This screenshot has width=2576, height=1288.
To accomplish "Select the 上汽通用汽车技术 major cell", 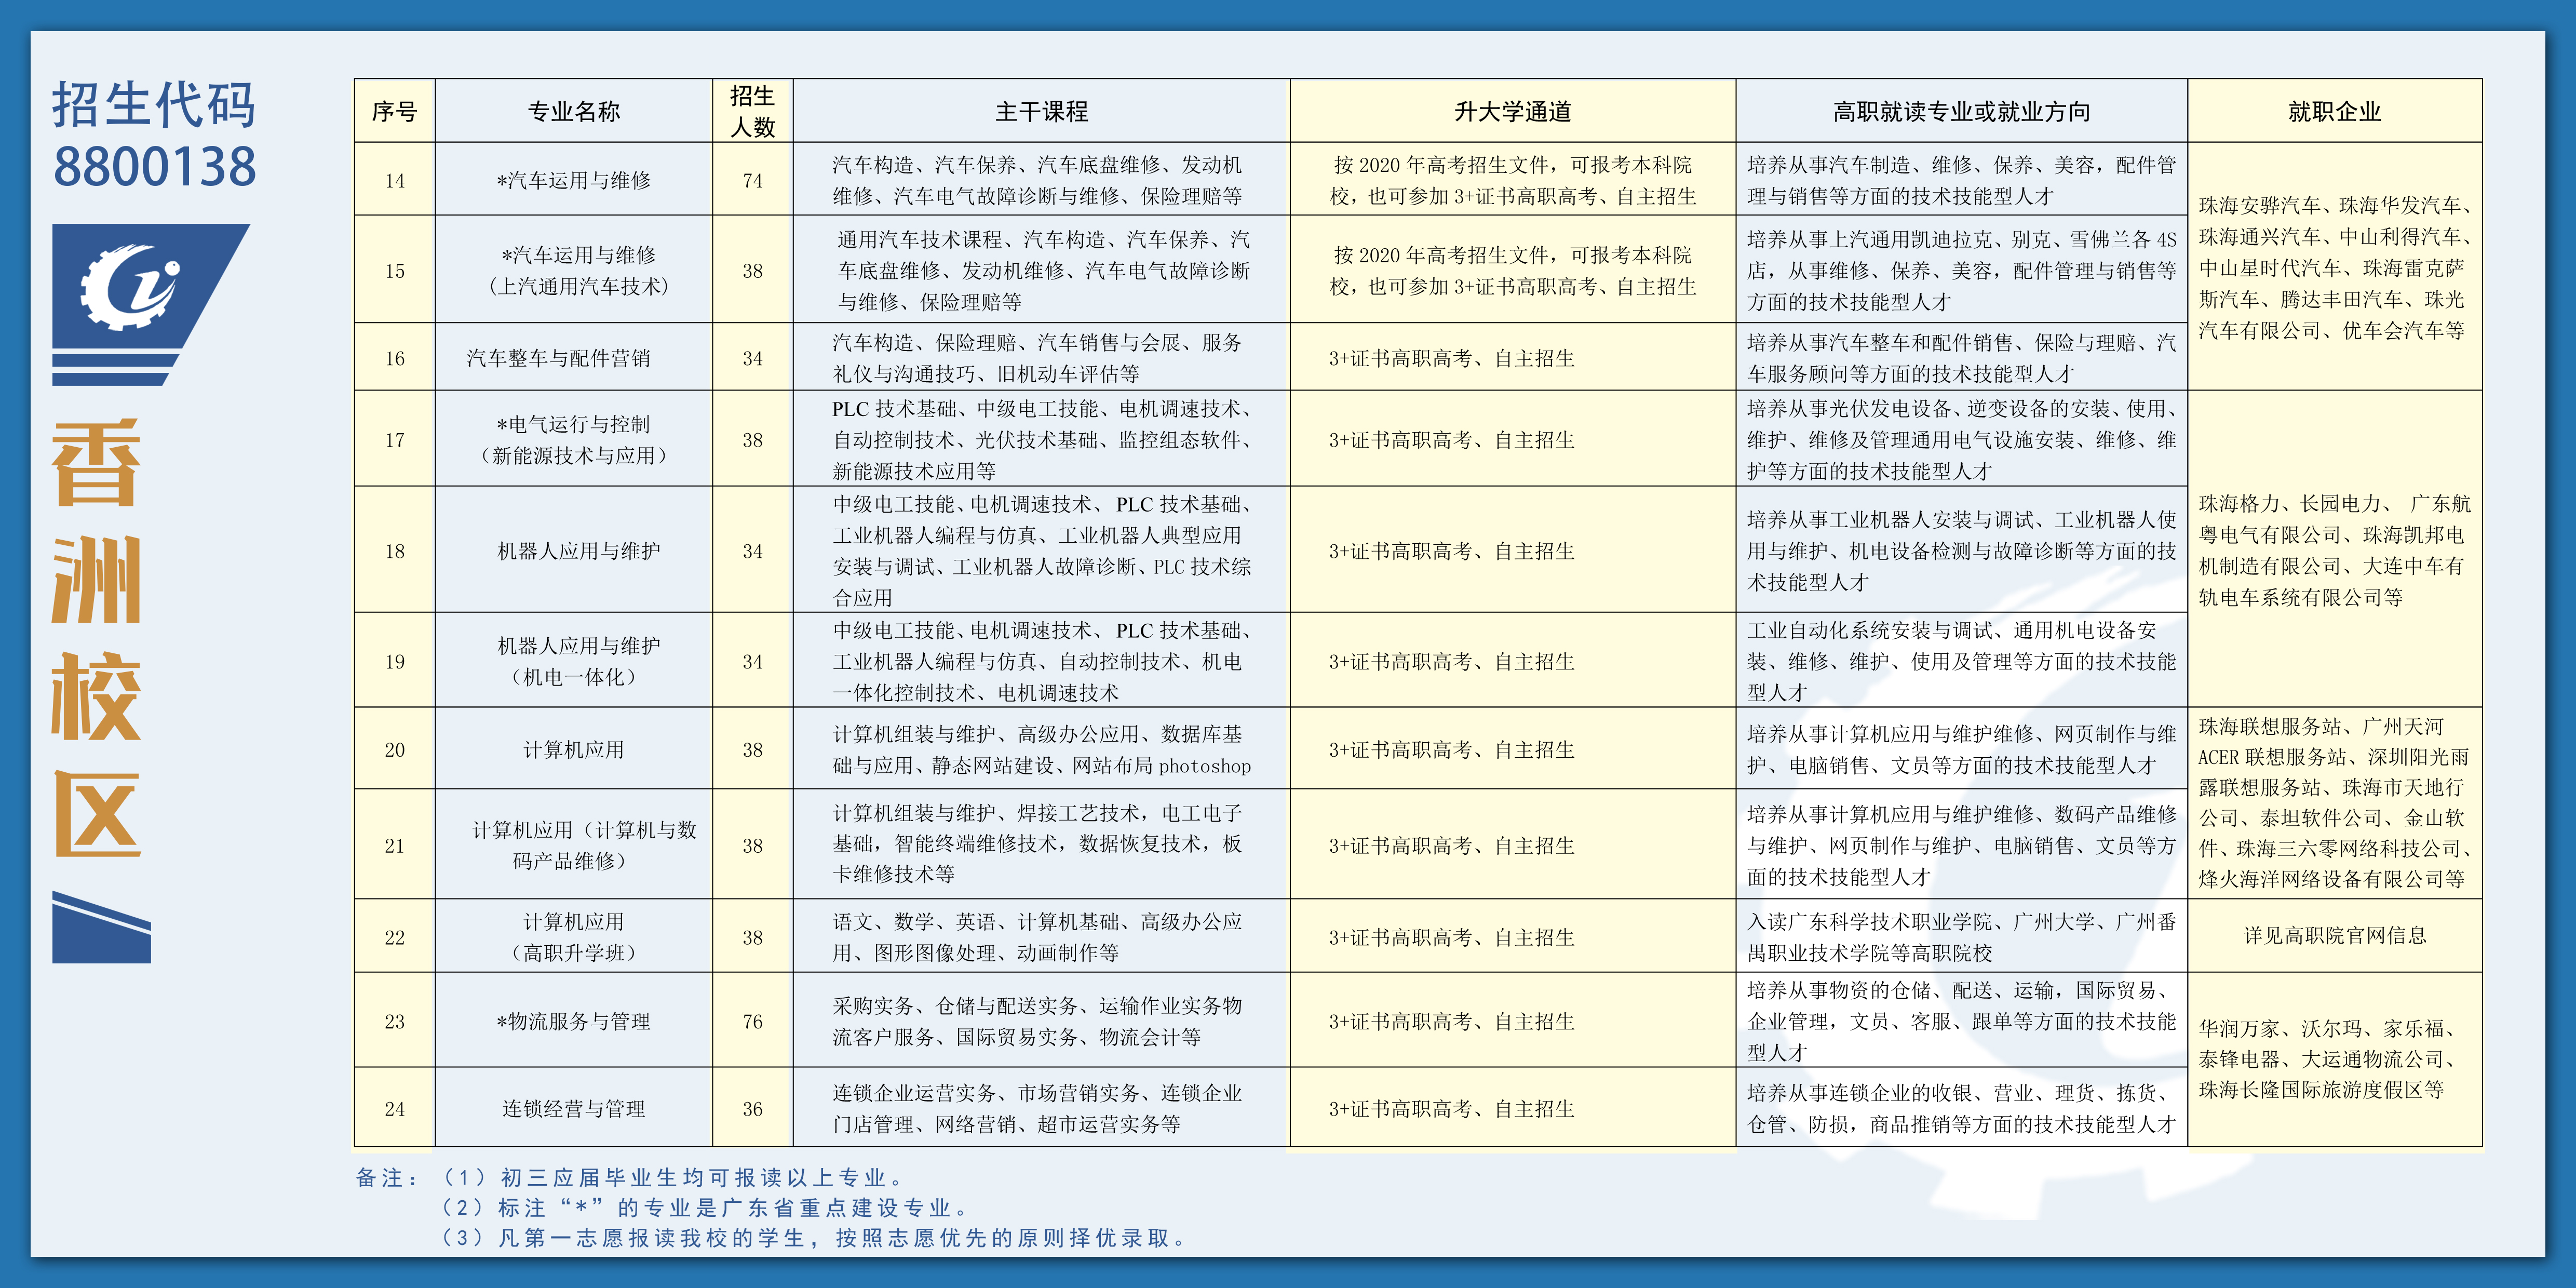I will tap(573, 270).
